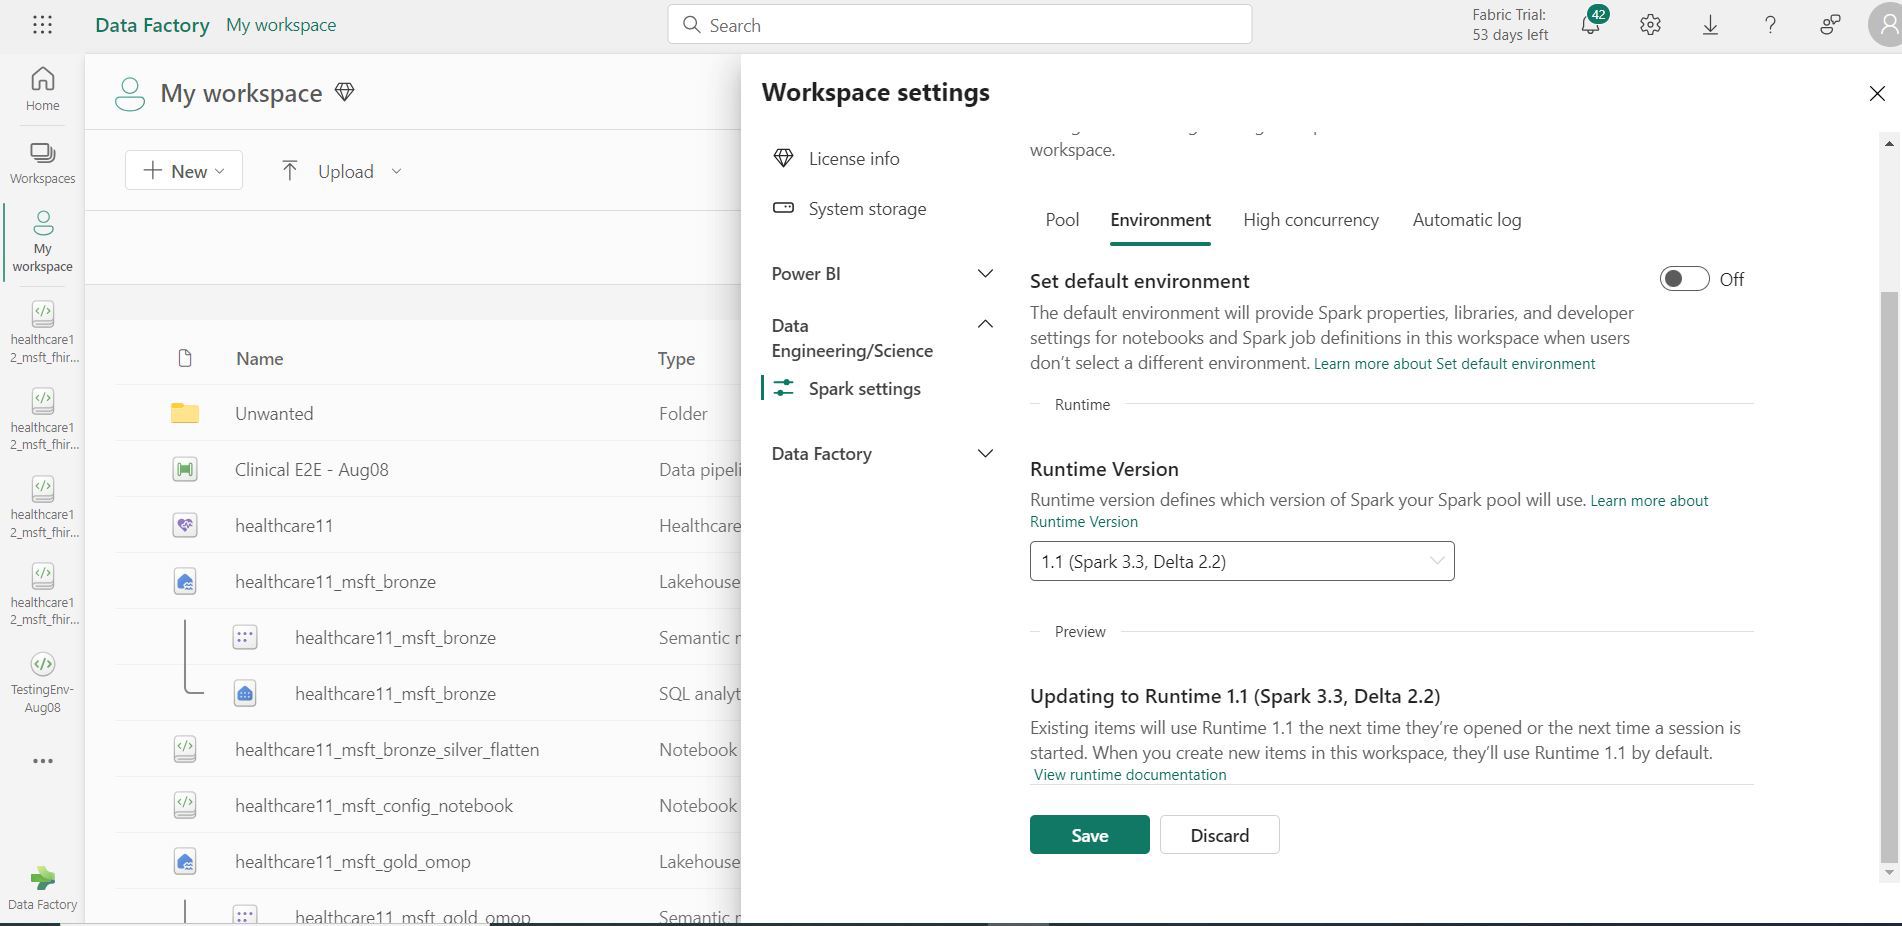
Task: Sort list by Type column header
Action: [676, 358]
